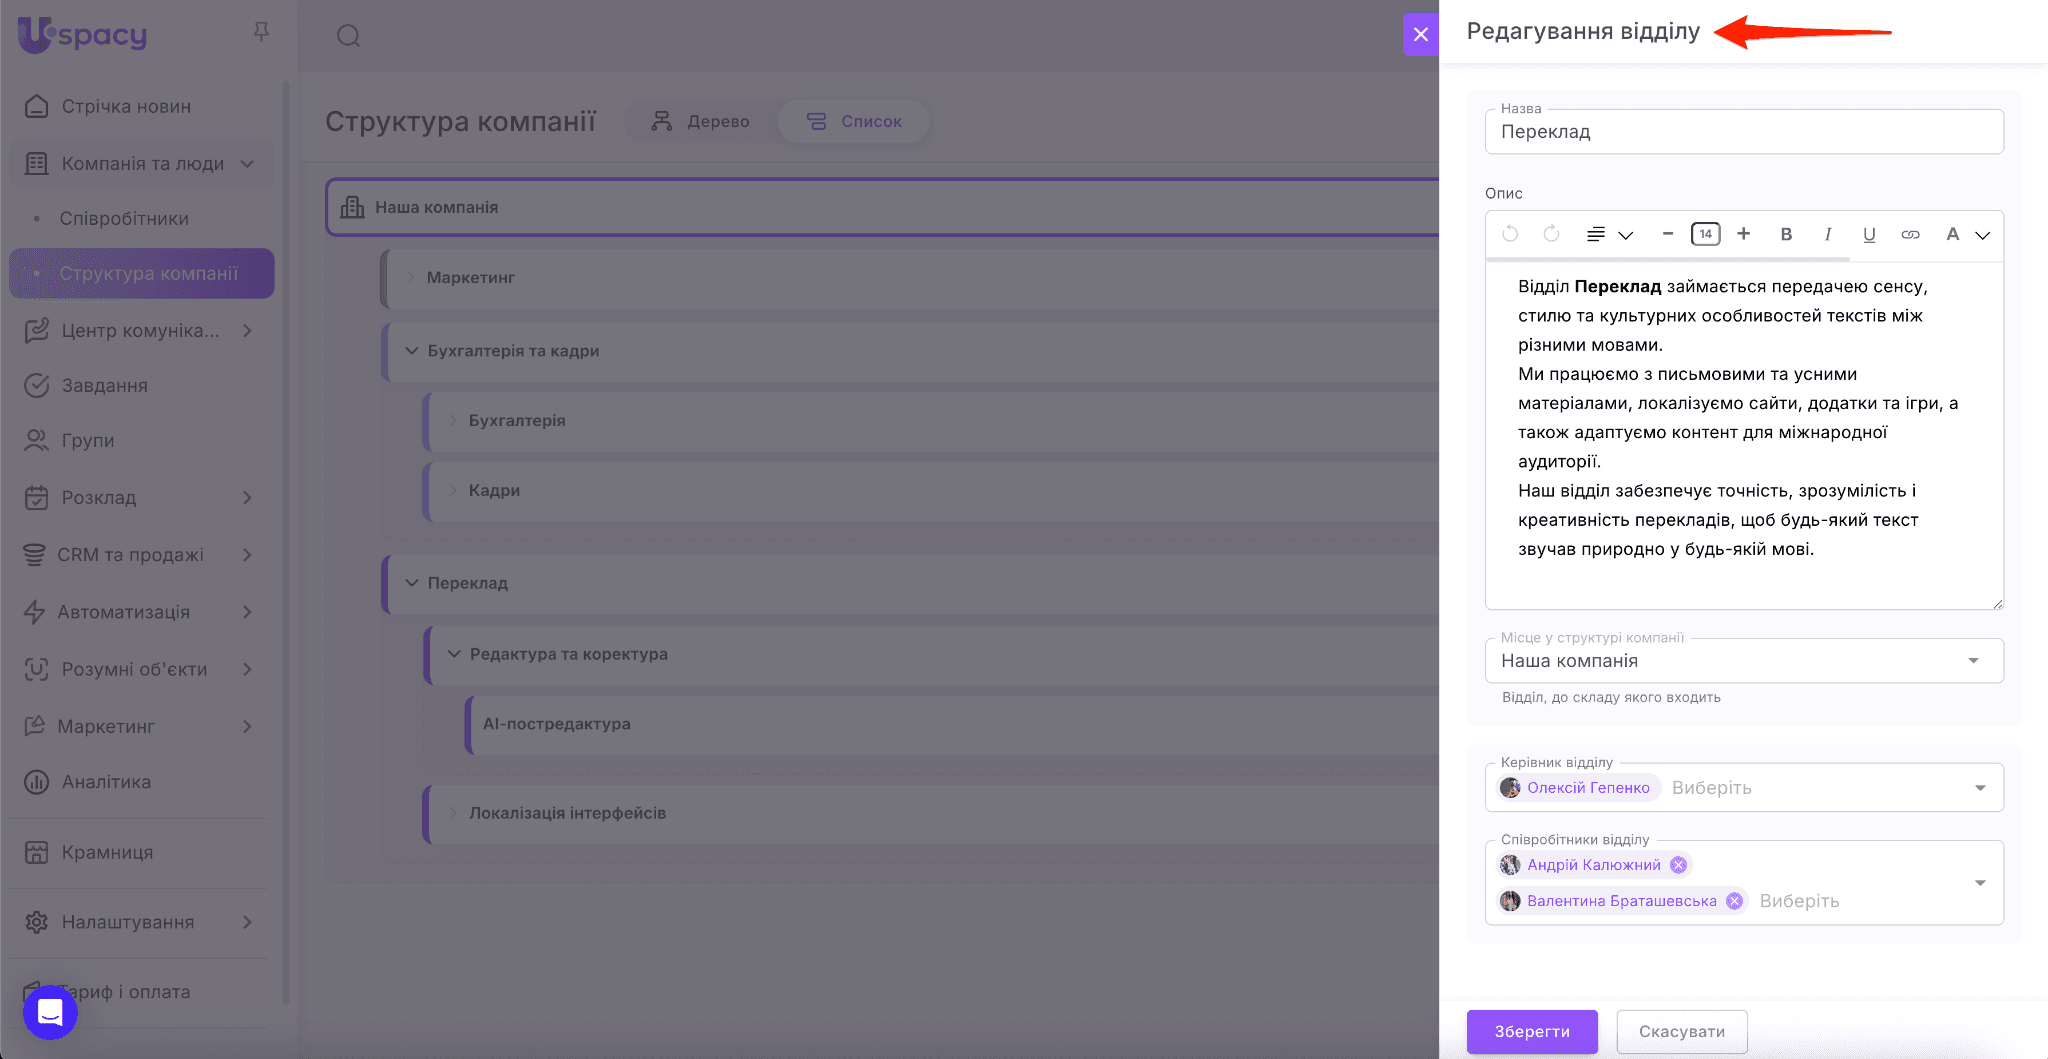The image size is (2048, 1059).
Task: Toggle bold formatting in description editor
Action: 1786,234
